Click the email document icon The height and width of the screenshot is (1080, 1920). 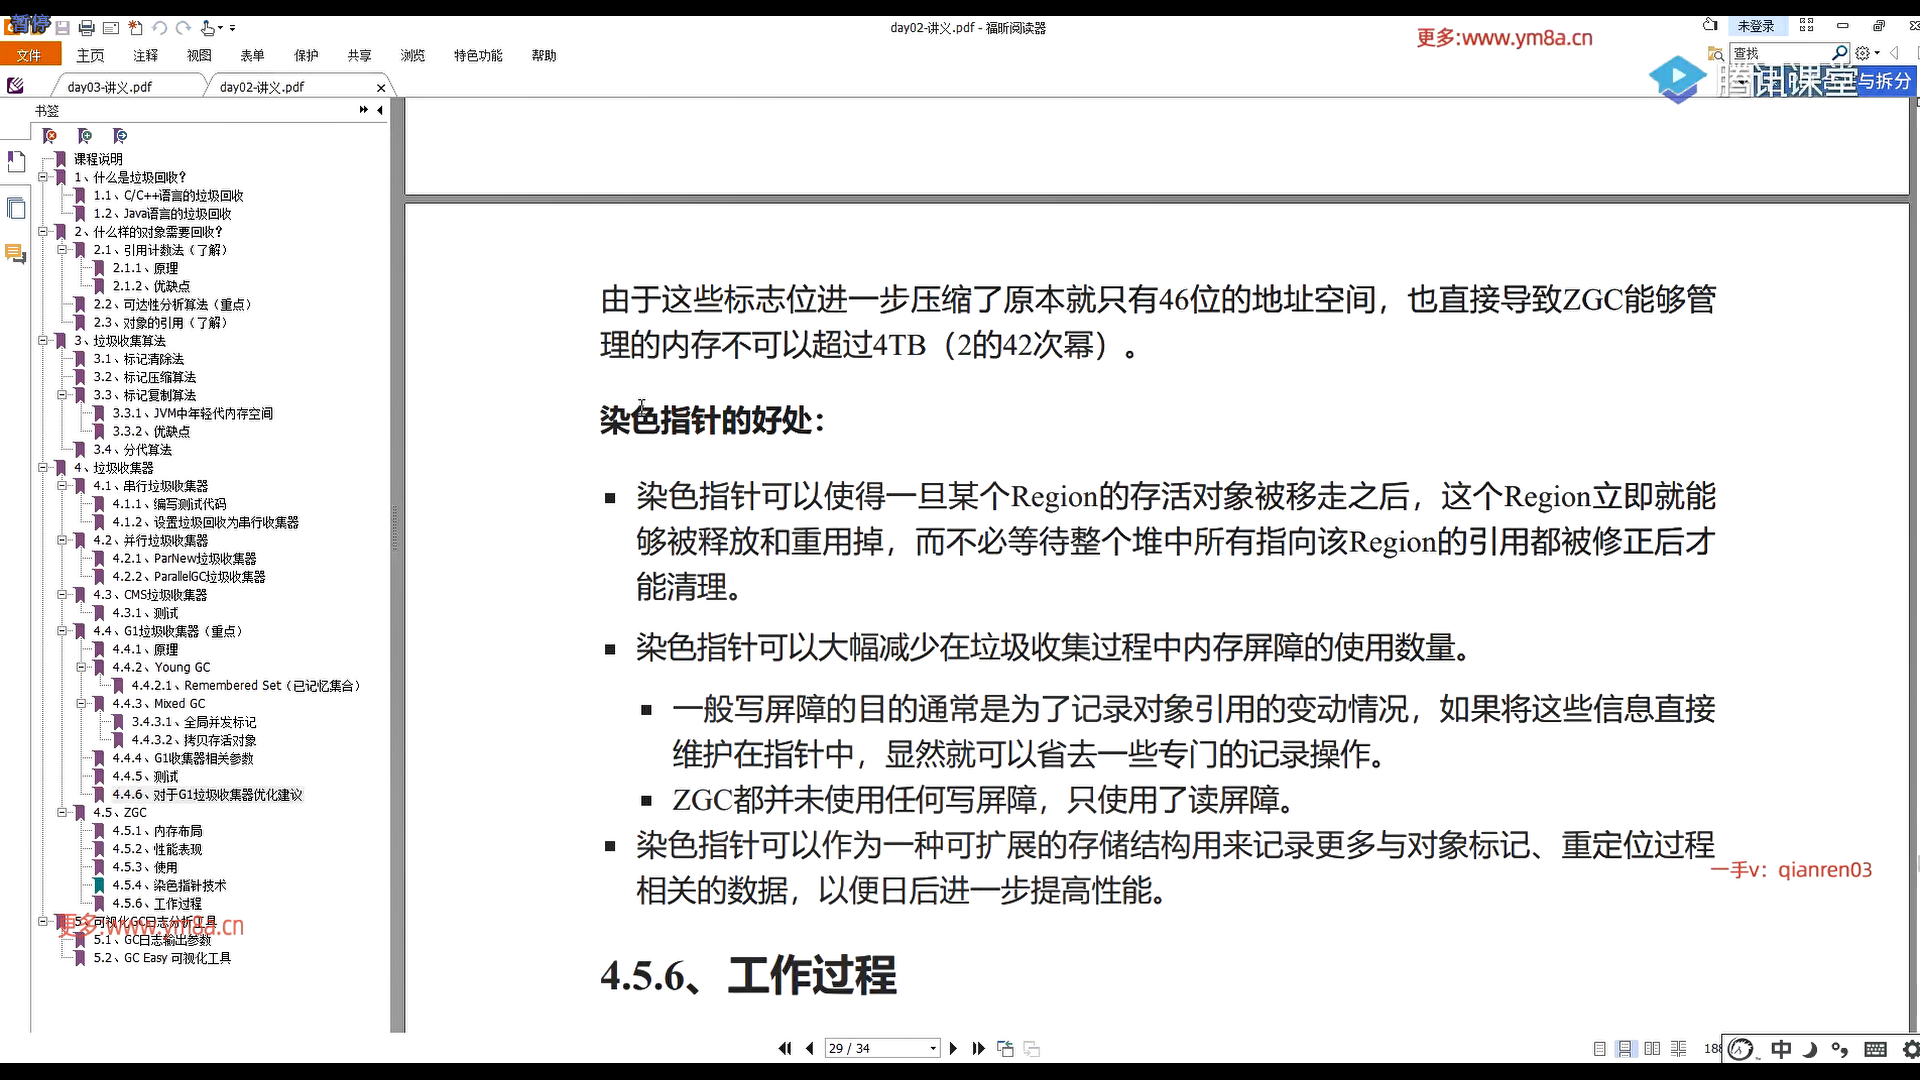tap(111, 28)
